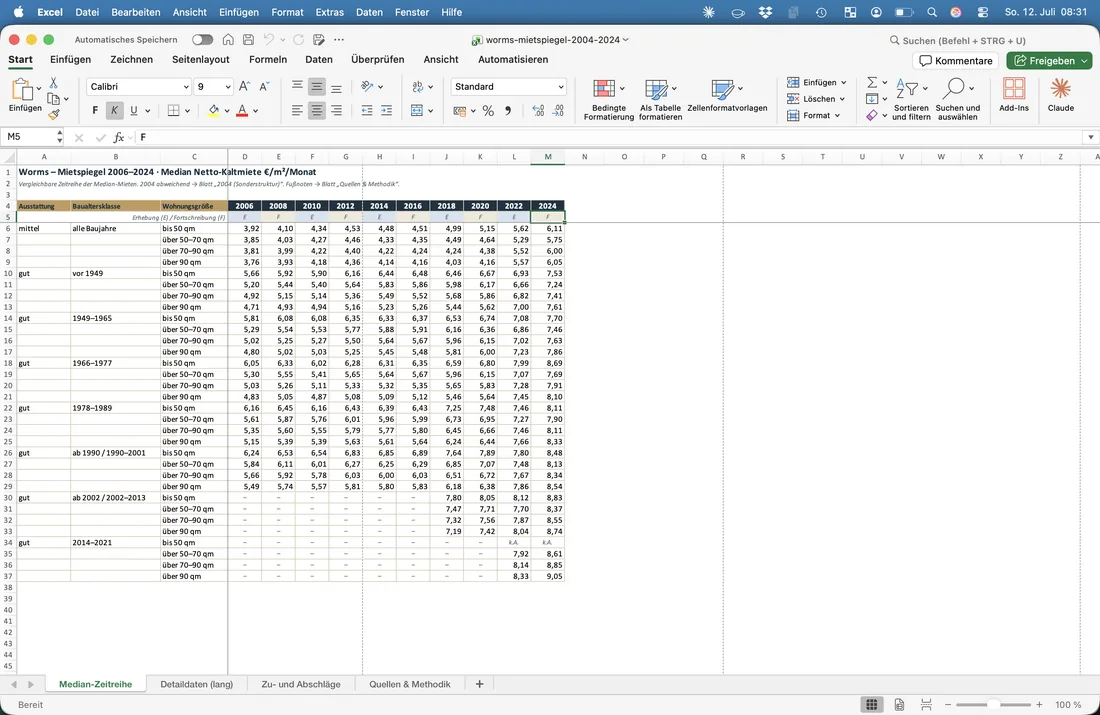This screenshot has height=715, width=1100.
Task: Toggle horizontal center alignment
Action: pyautogui.click(x=317, y=110)
